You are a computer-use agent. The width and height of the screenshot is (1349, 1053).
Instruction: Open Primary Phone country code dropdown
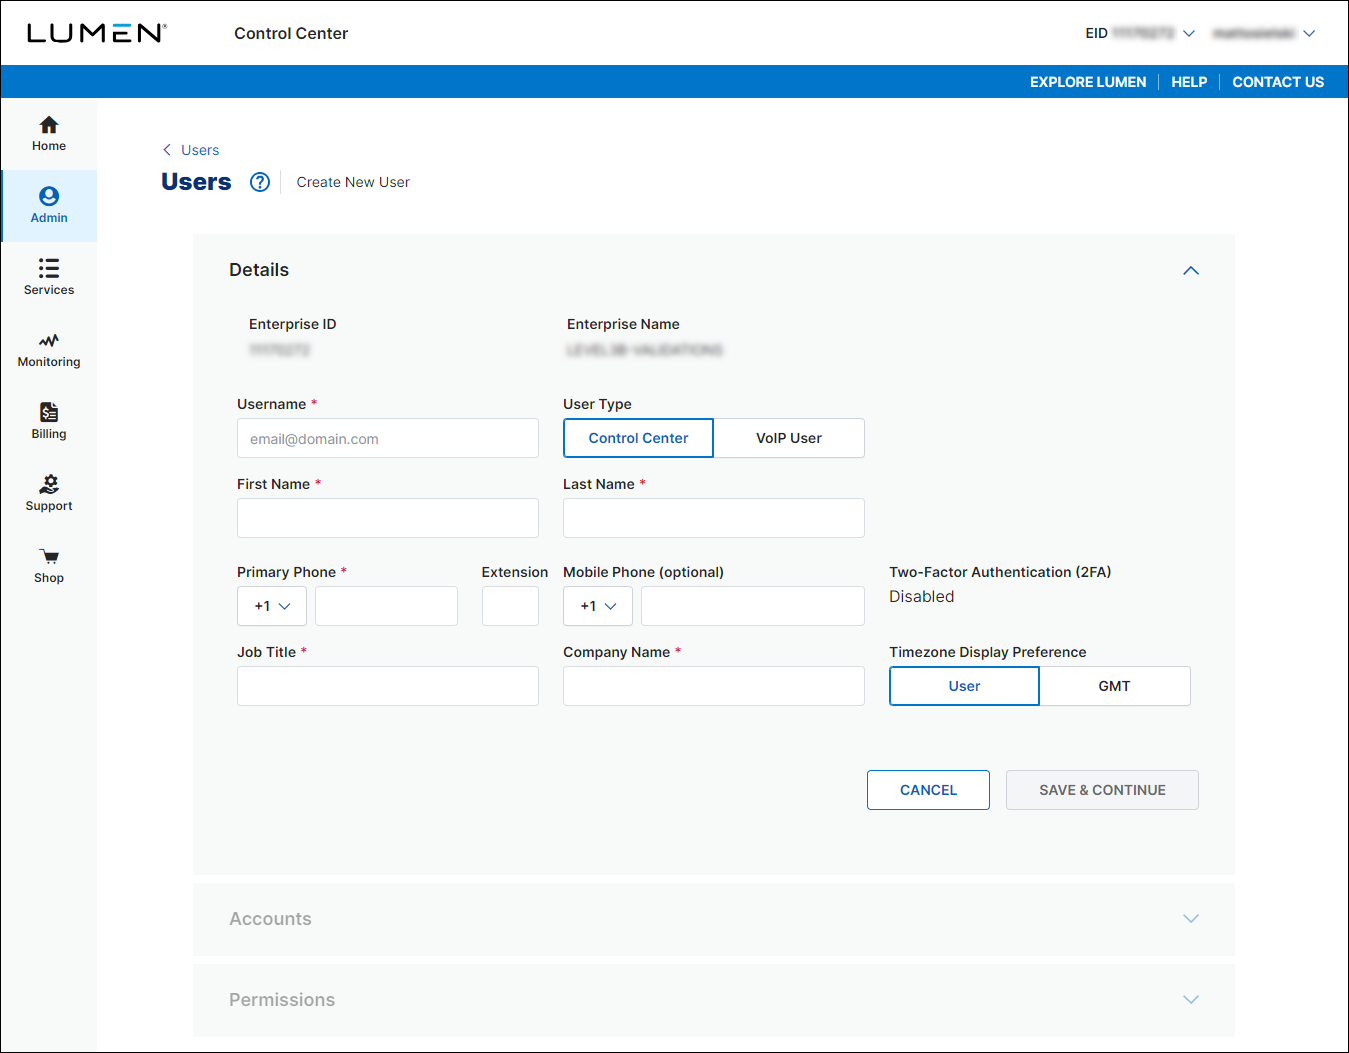click(272, 606)
